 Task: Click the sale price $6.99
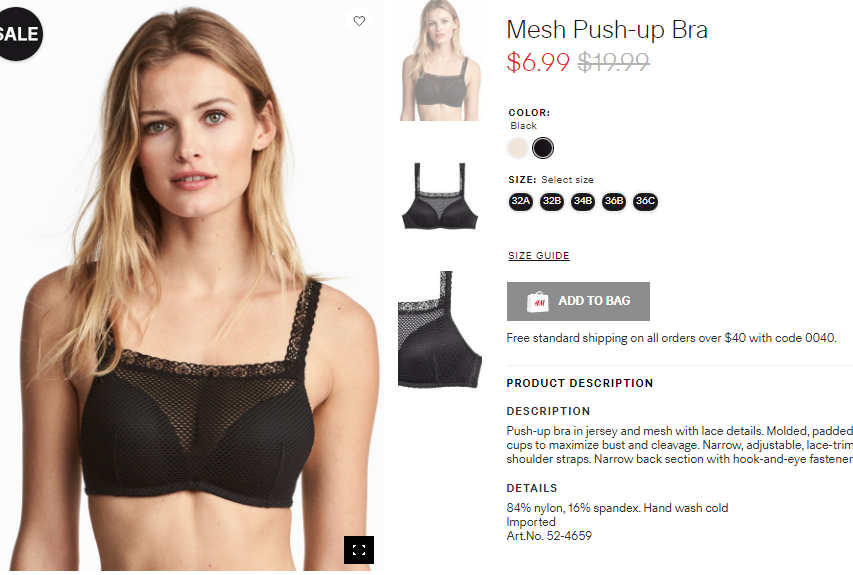coord(538,62)
